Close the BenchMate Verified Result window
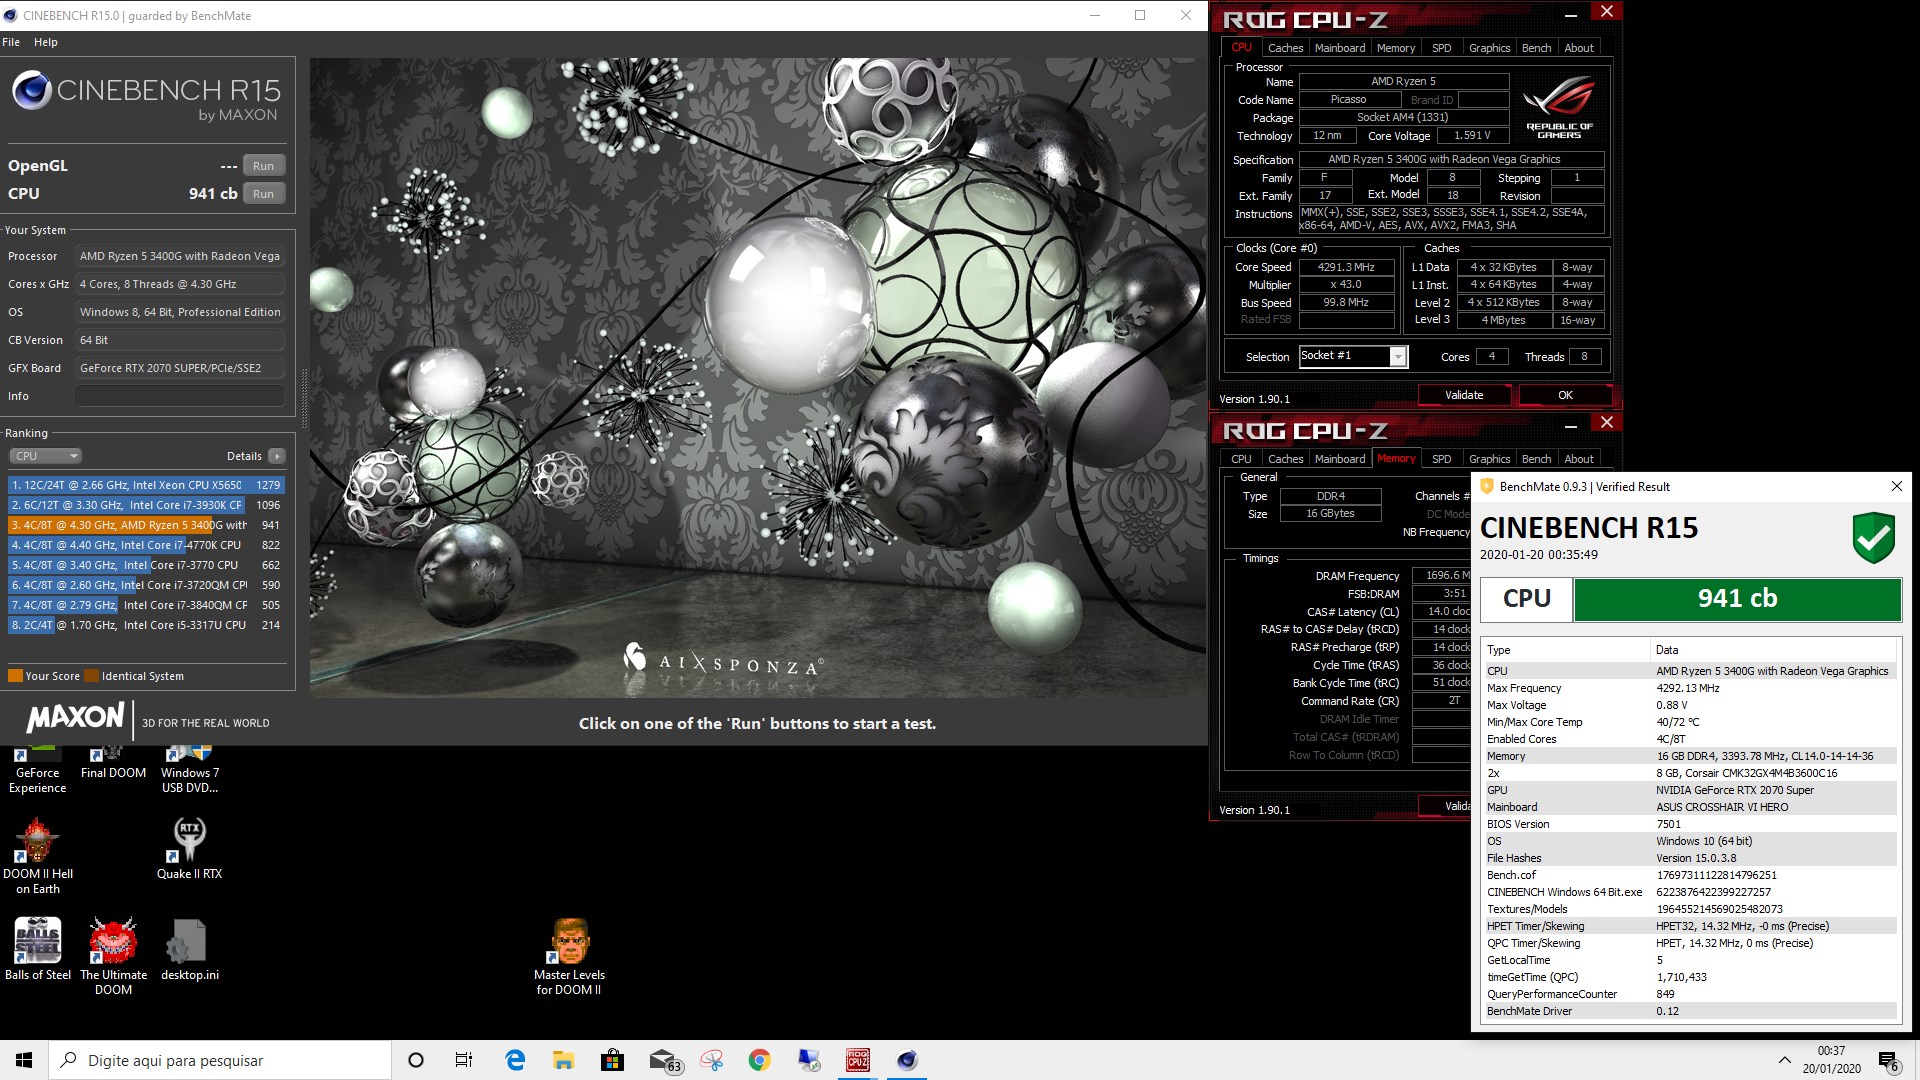 pyautogui.click(x=1896, y=486)
